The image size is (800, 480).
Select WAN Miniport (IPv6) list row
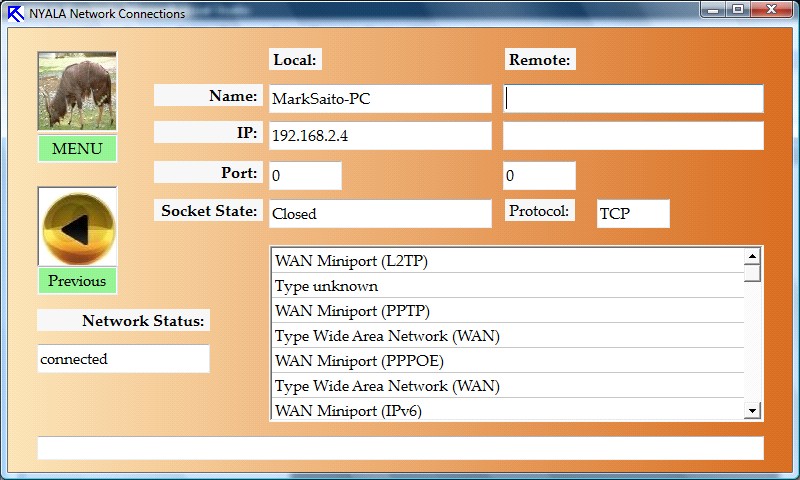pos(507,410)
